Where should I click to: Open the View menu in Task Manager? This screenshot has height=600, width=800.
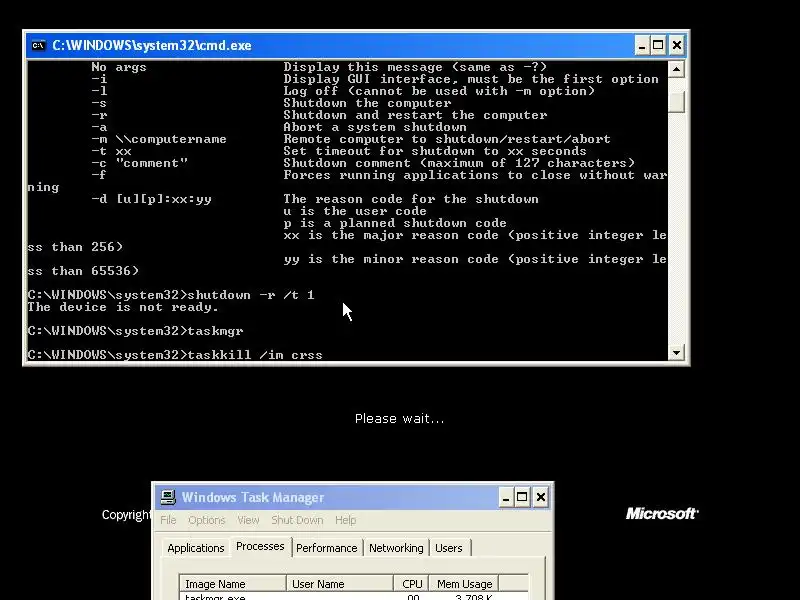coord(248,520)
